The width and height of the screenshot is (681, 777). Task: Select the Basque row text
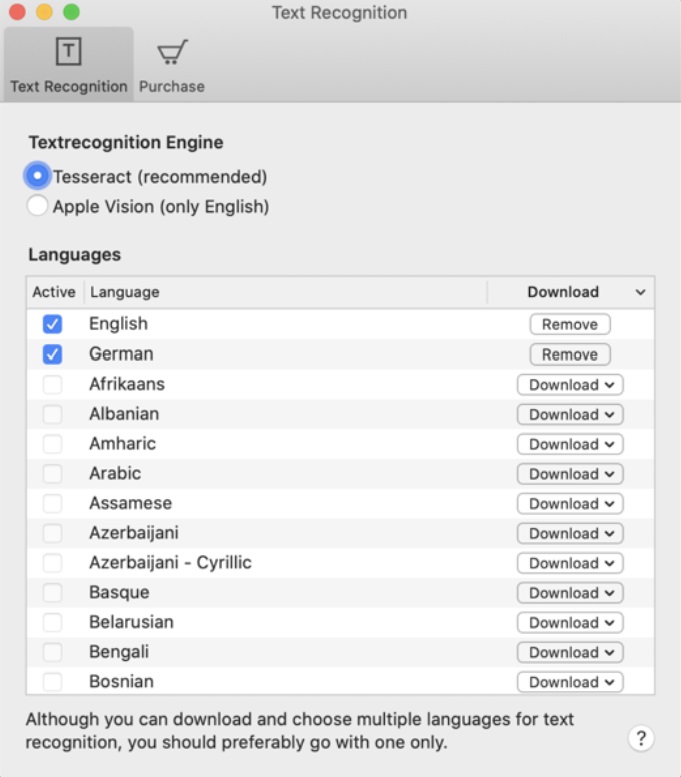tap(119, 593)
